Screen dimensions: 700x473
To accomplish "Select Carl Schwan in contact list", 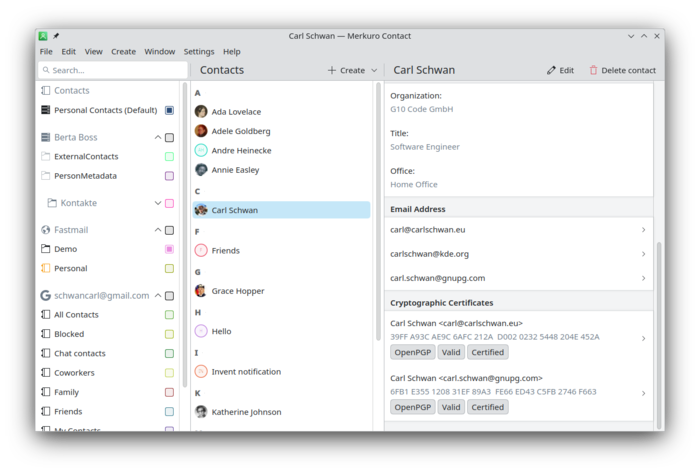I will tap(281, 210).
